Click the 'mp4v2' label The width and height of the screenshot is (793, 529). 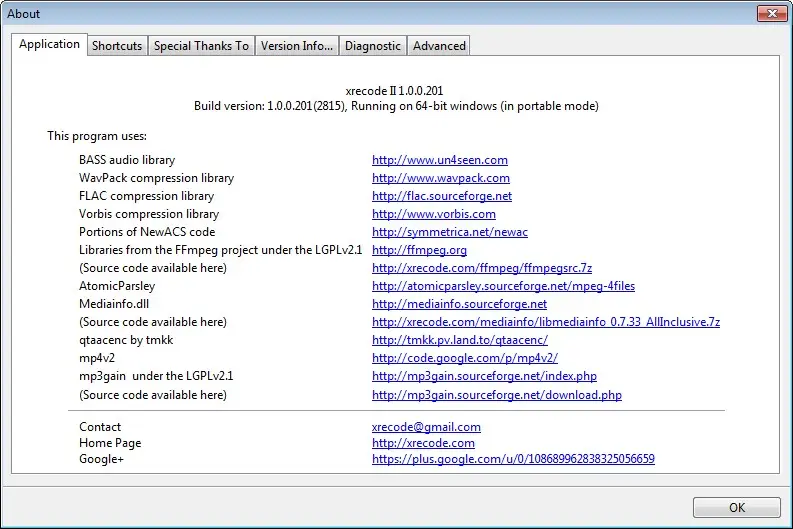click(x=97, y=358)
